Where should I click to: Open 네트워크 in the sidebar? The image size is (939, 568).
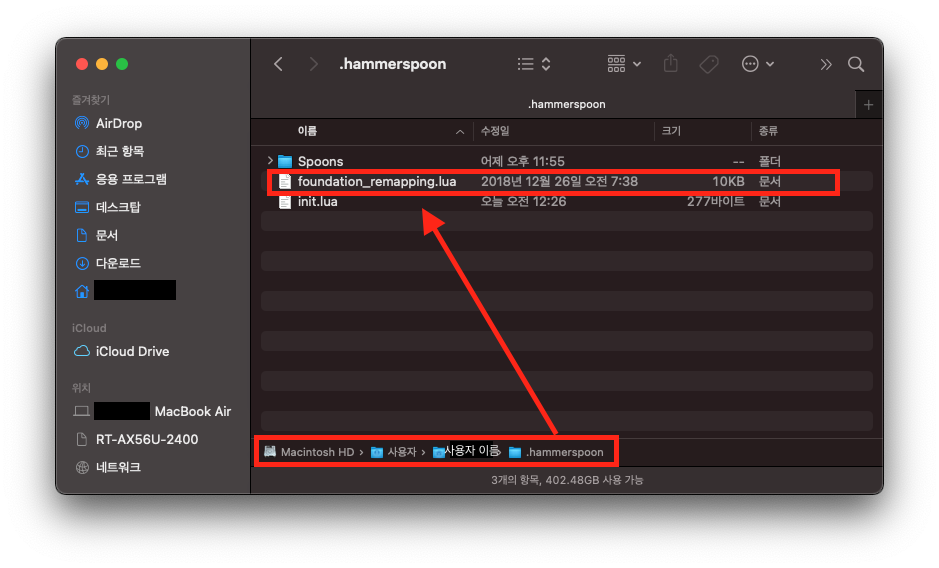(x=118, y=467)
